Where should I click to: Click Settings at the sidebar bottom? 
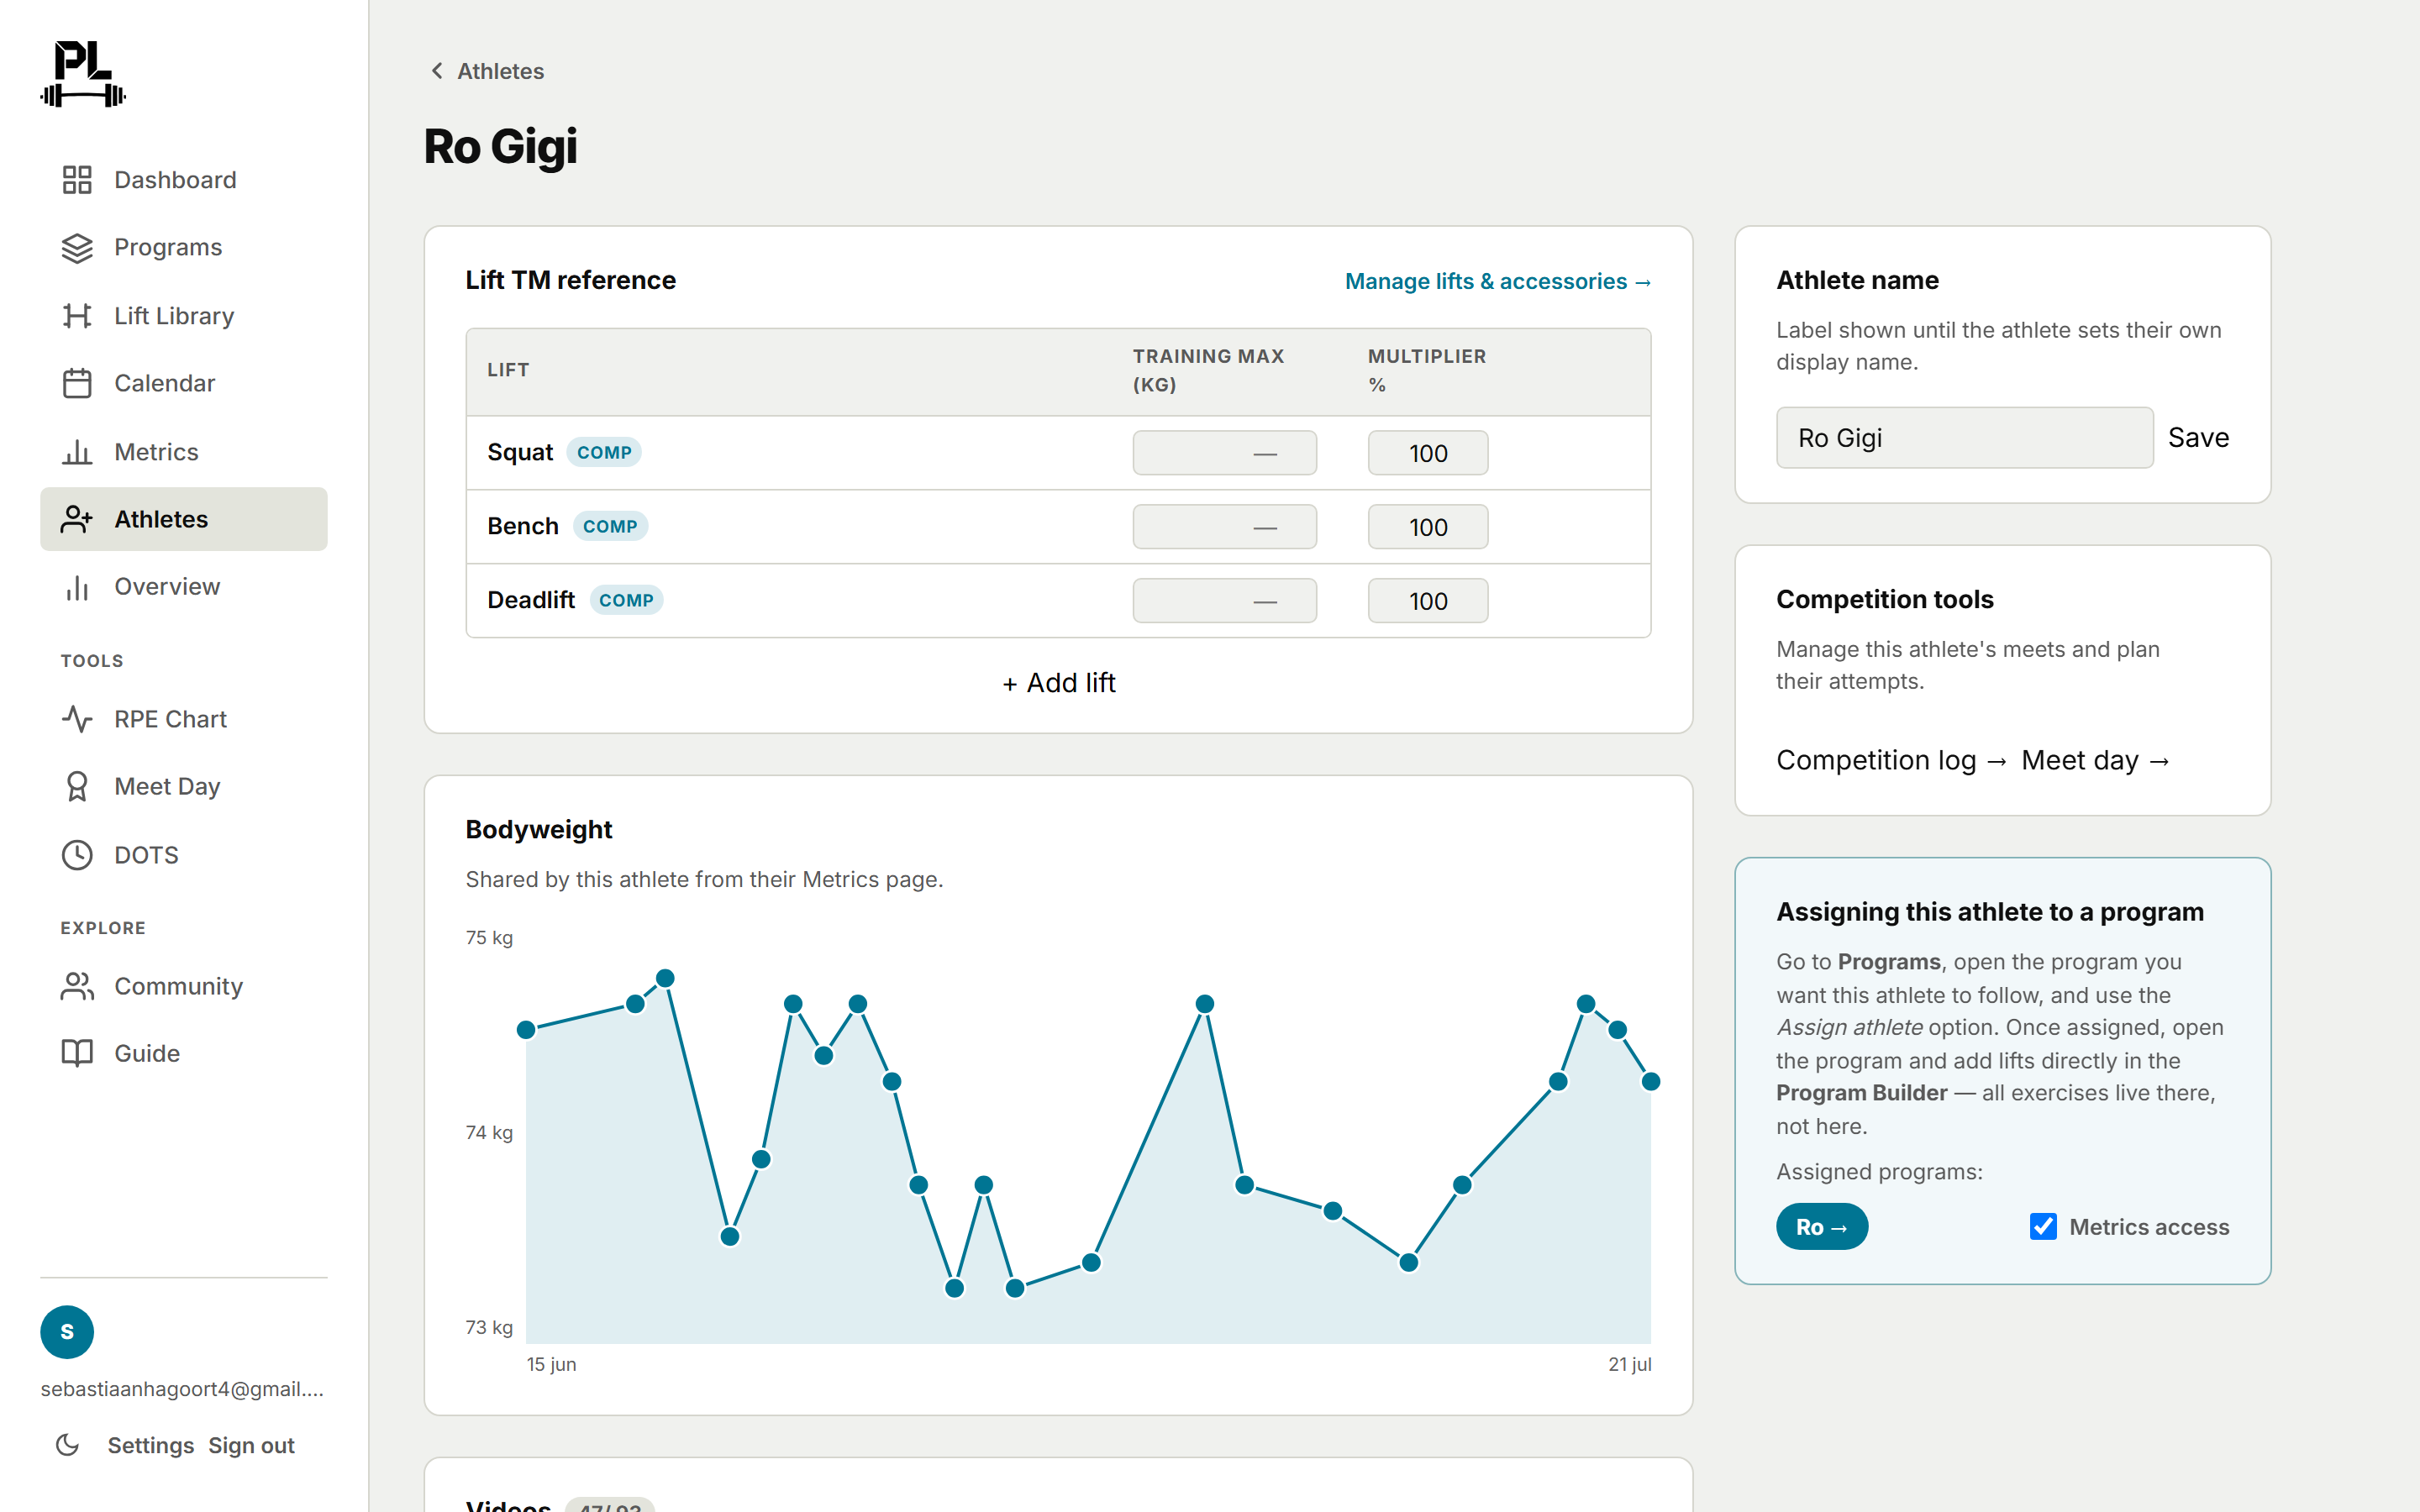coord(151,1446)
